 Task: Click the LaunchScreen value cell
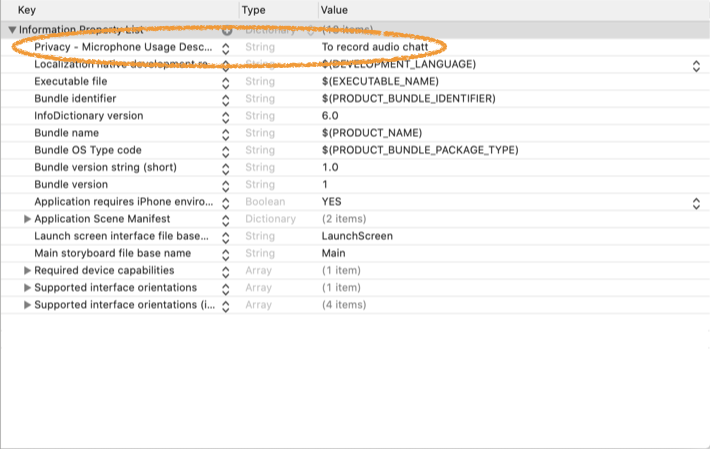pos(356,236)
